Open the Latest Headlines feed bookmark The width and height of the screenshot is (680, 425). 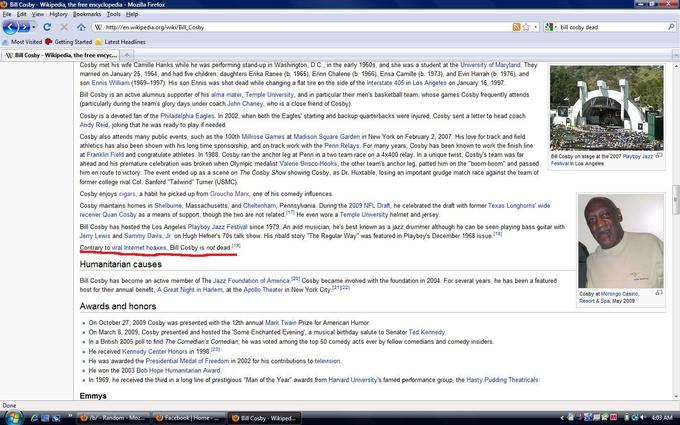(x=121, y=42)
